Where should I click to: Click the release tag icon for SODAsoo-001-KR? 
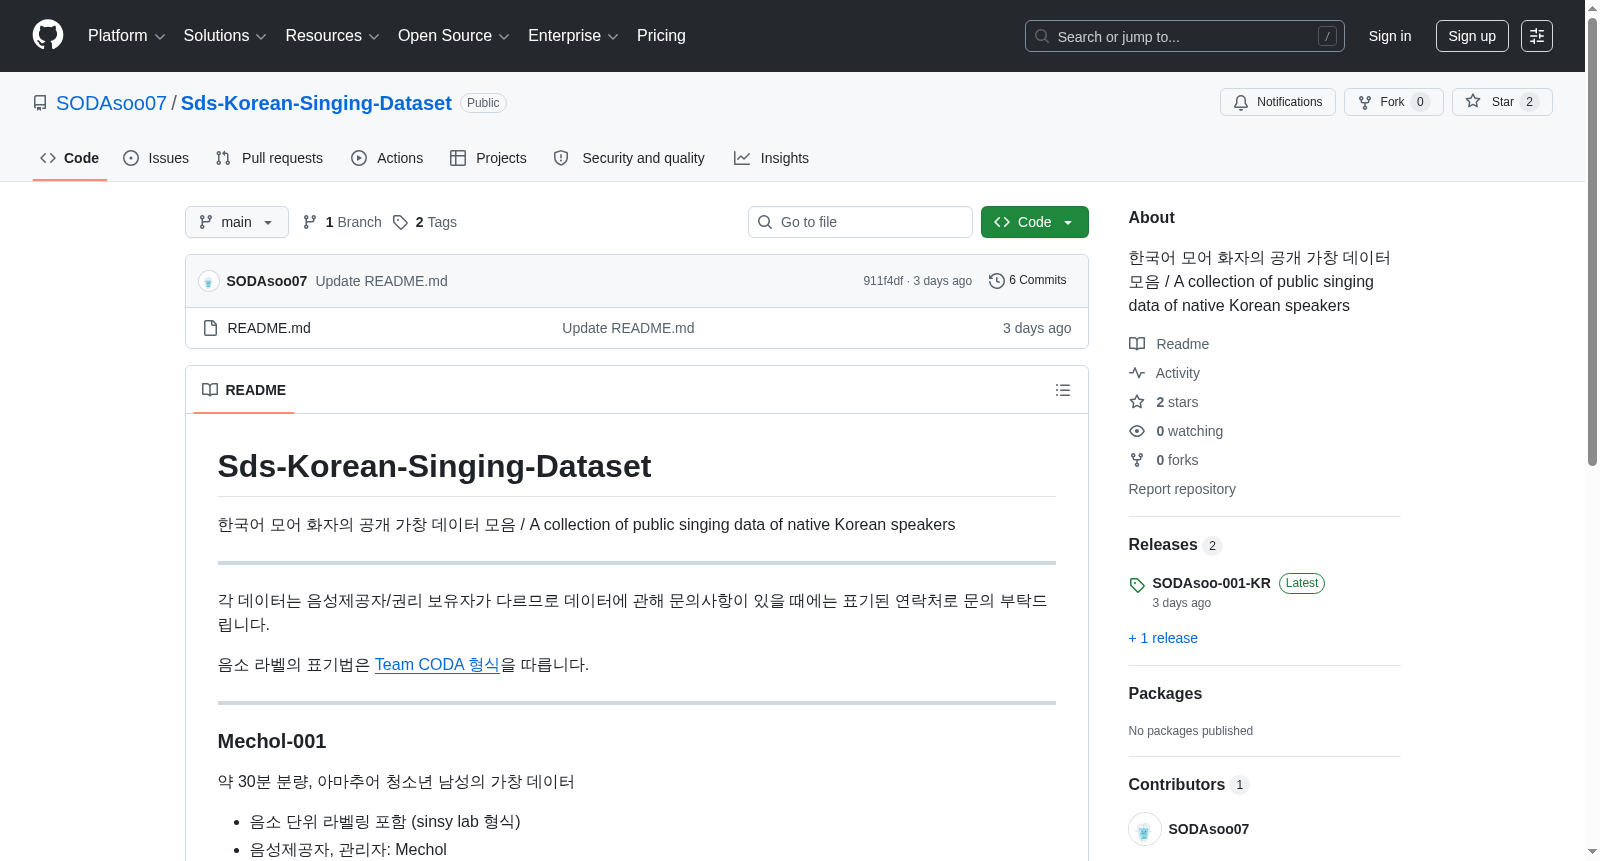pos(1137,585)
